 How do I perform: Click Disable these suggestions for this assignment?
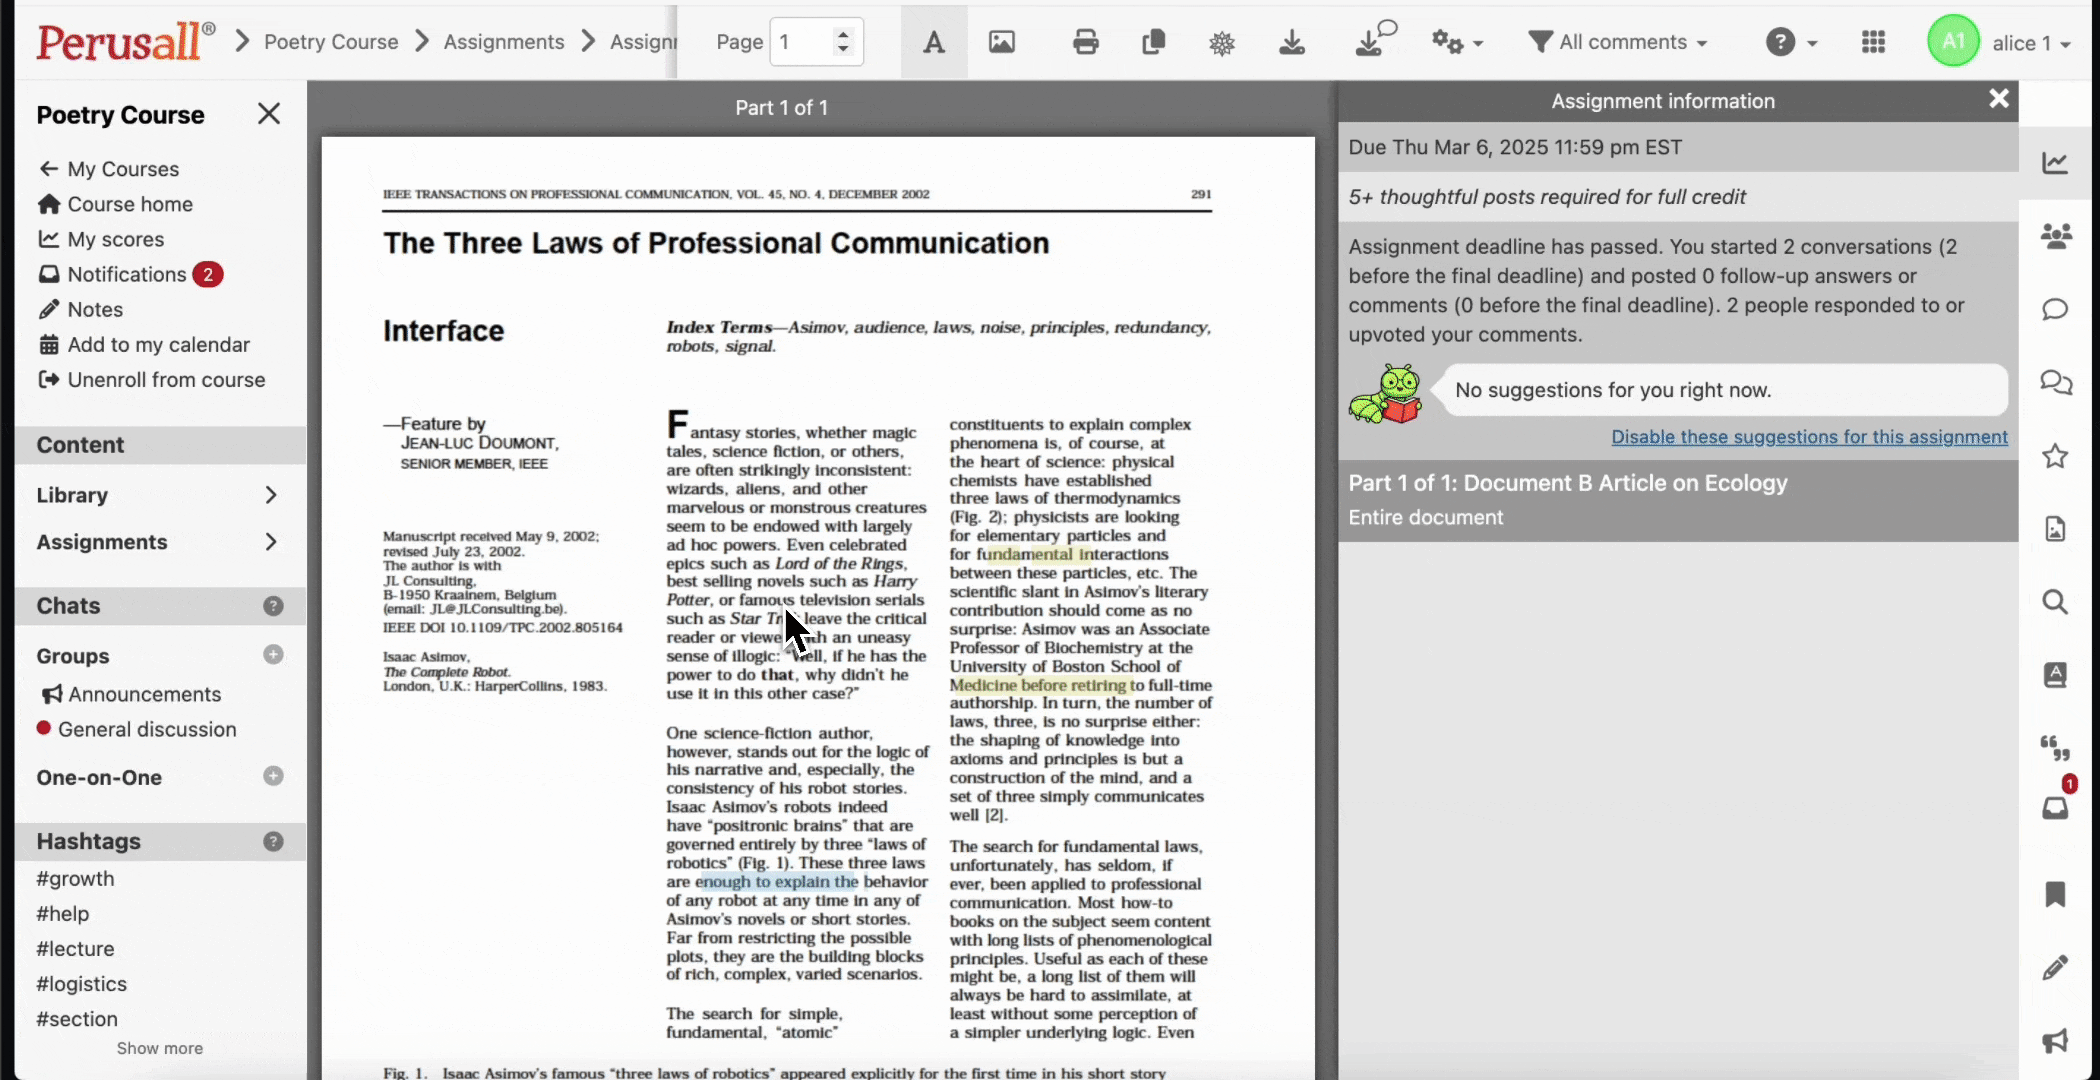click(x=1808, y=437)
